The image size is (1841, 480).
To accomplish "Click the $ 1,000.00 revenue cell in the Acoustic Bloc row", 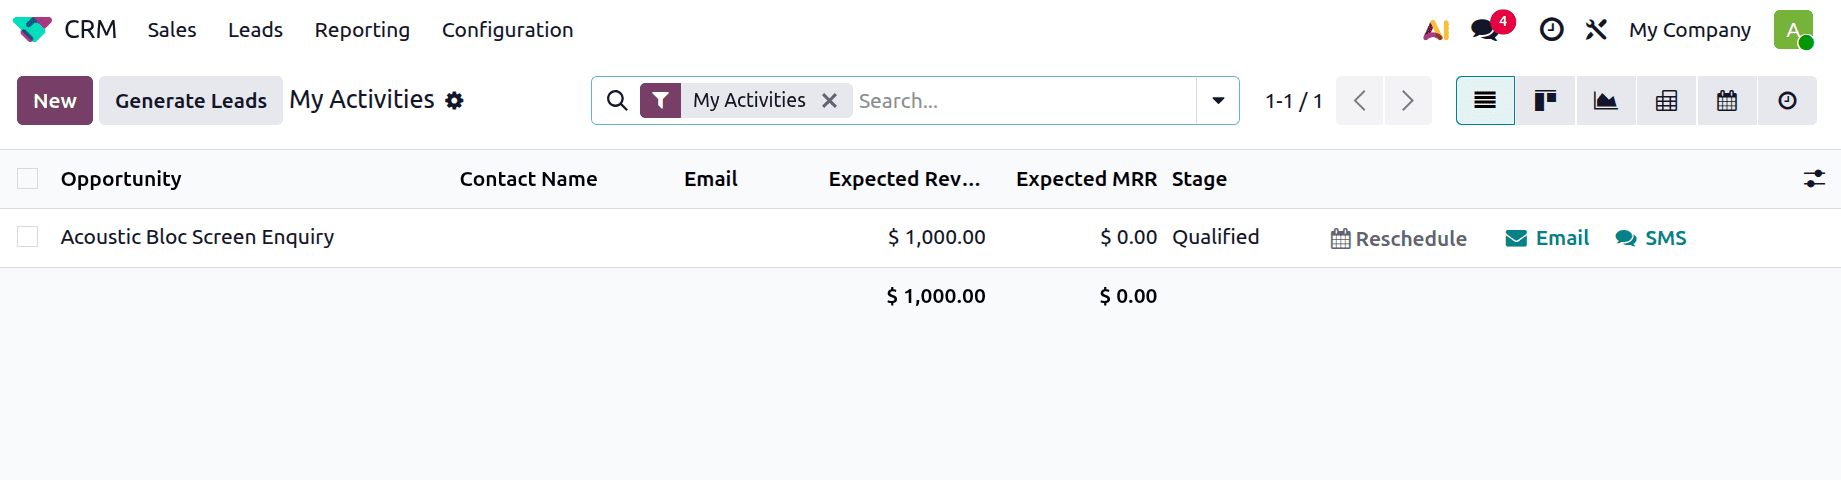I will pyautogui.click(x=937, y=237).
